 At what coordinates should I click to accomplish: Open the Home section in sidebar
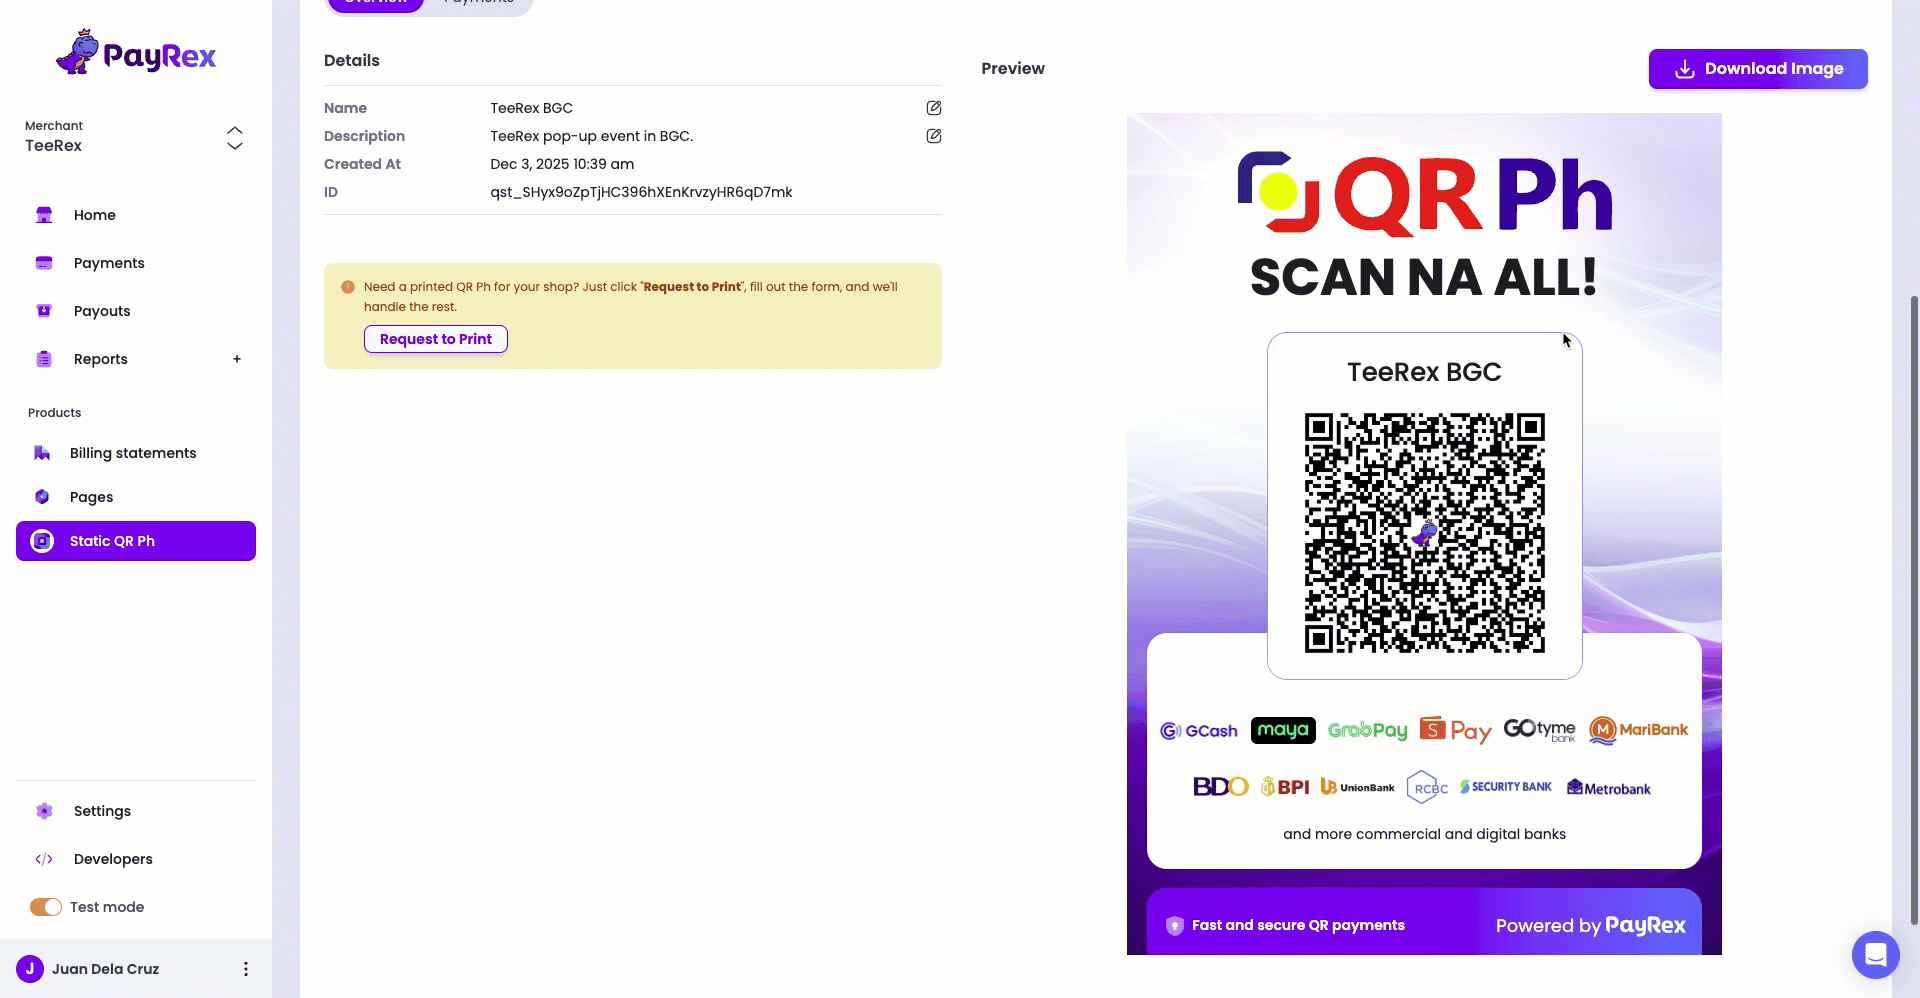coord(94,215)
